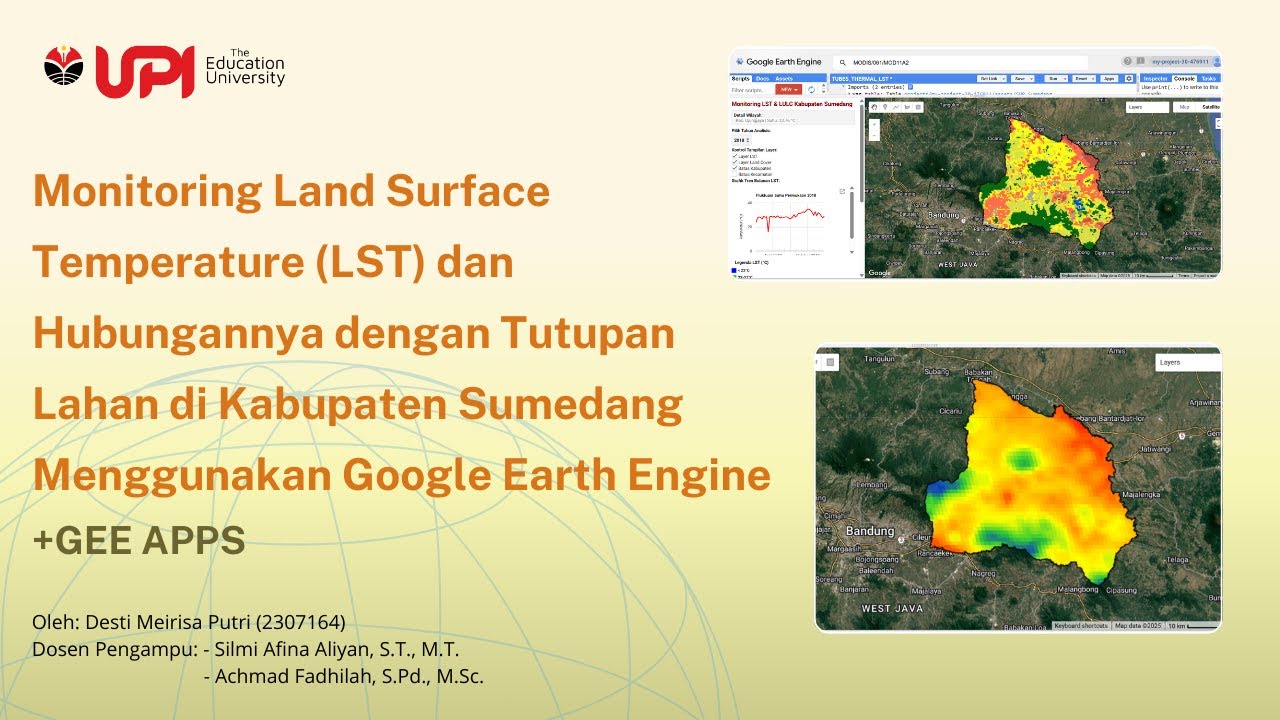Select the draw line tool
This screenshot has width=1280, height=720.
[x=896, y=107]
